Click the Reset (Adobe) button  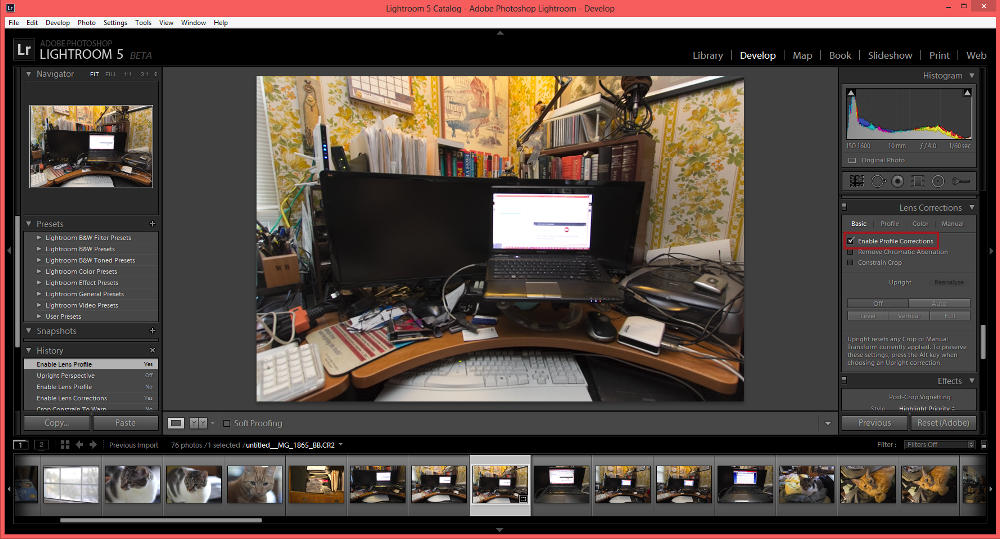(x=943, y=423)
